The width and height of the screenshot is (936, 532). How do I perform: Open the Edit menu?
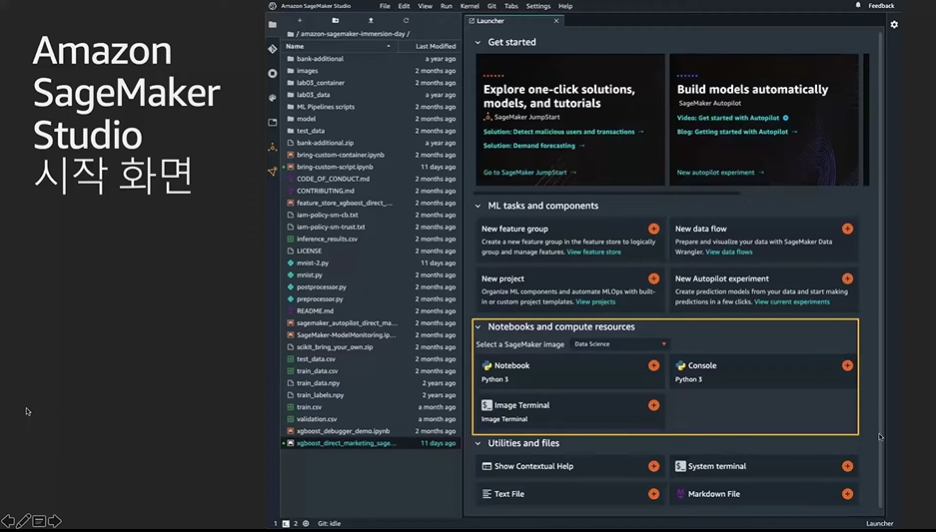coord(404,6)
